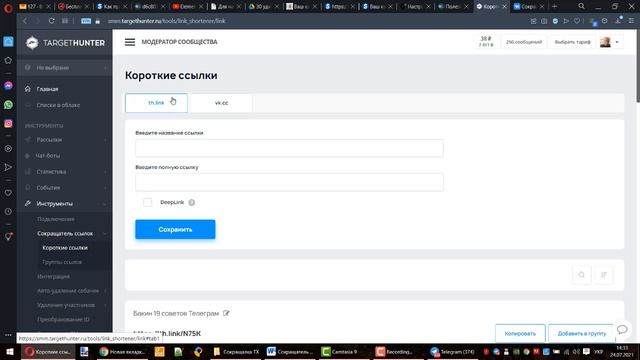Collapse the Инструменты sidebar section
Image resolution: width=640 pixels, height=360 pixels.
pos(65,204)
